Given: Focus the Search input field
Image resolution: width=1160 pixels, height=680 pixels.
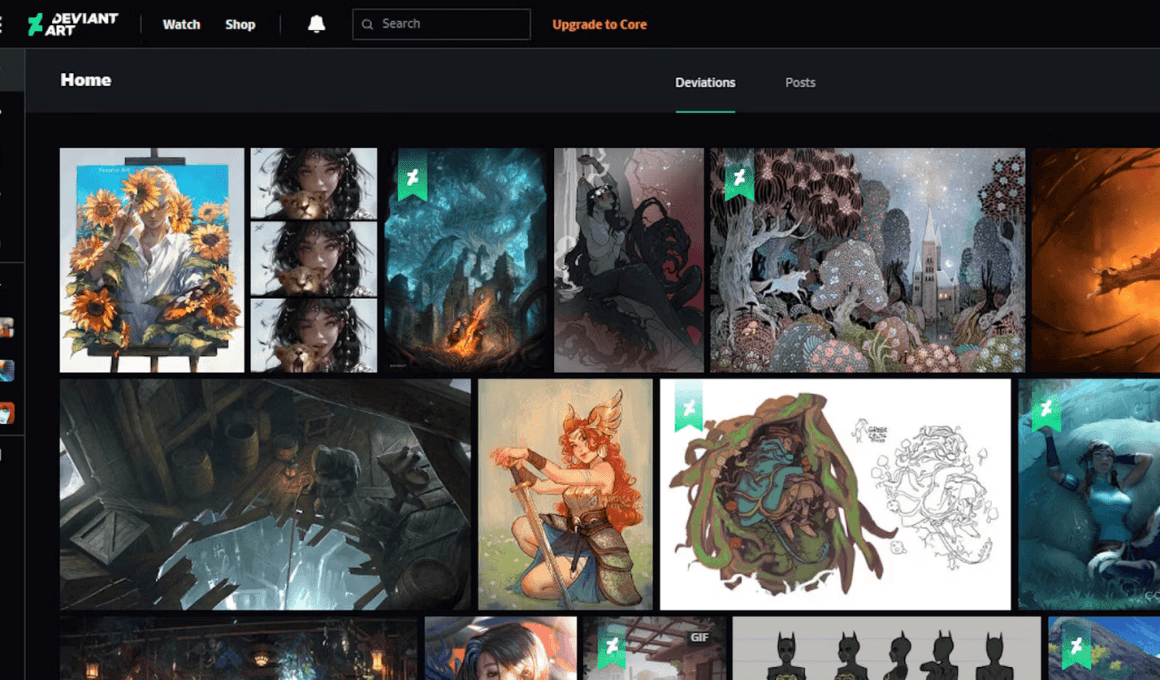Looking at the screenshot, I should 442,24.
